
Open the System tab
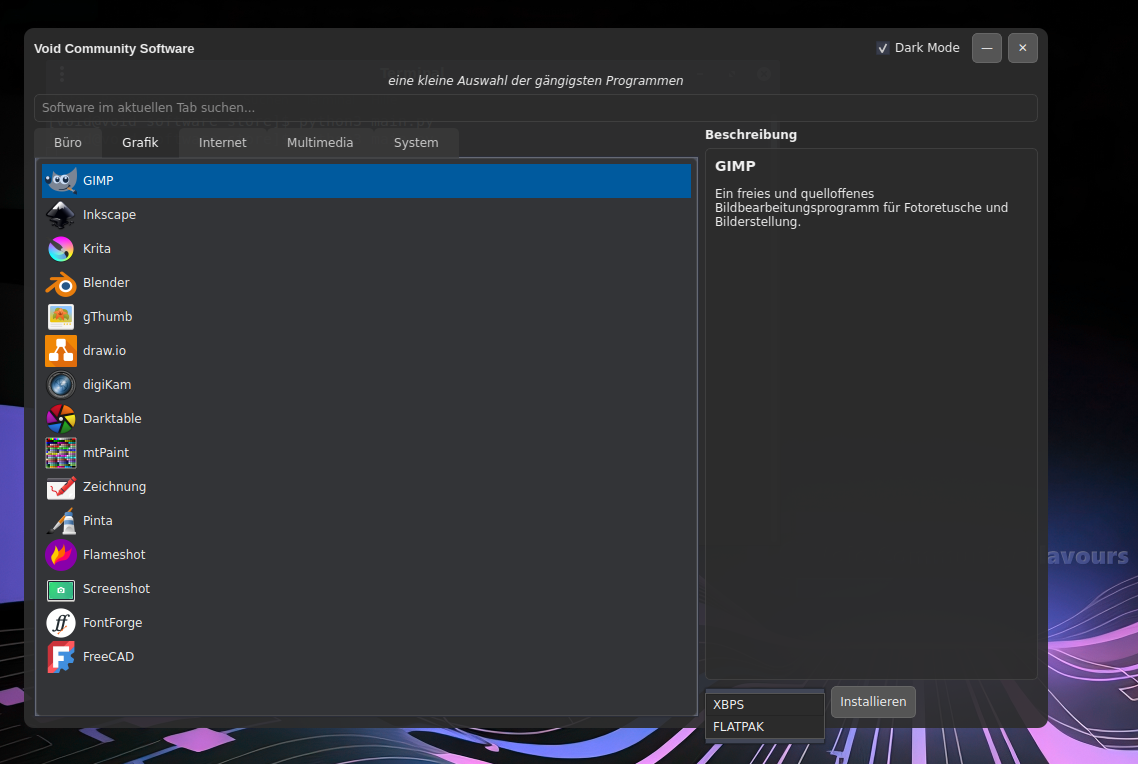point(416,143)
